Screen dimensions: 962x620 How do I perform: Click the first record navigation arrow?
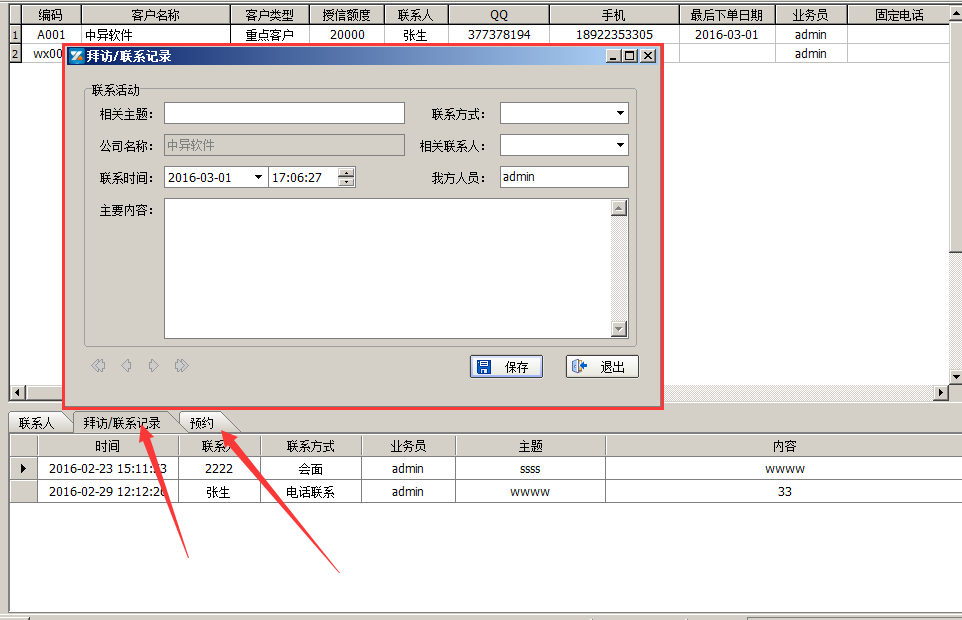coord(98,365)
